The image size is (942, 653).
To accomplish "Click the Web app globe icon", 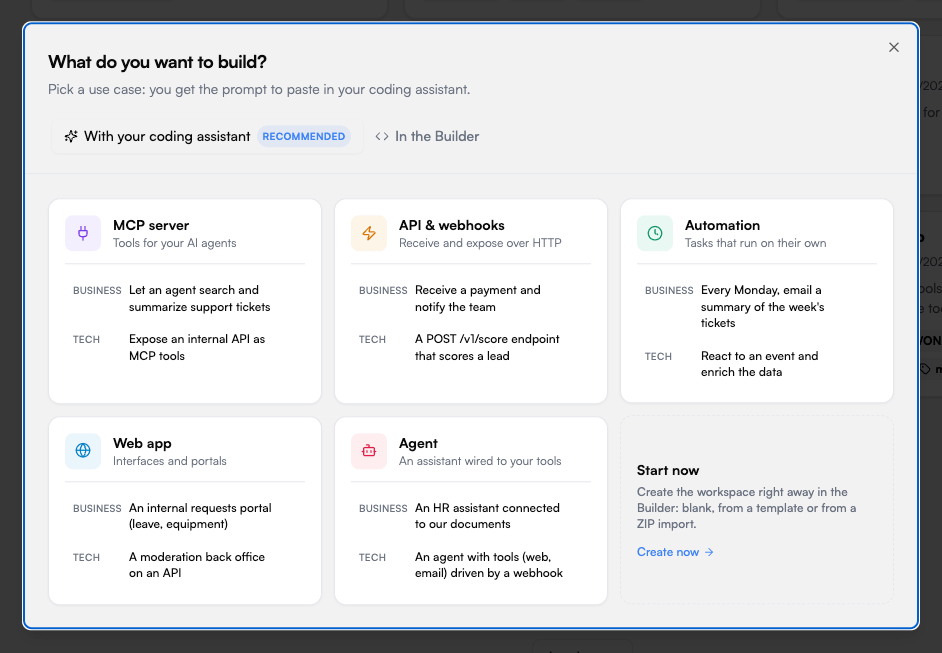I will click(83, 451).
